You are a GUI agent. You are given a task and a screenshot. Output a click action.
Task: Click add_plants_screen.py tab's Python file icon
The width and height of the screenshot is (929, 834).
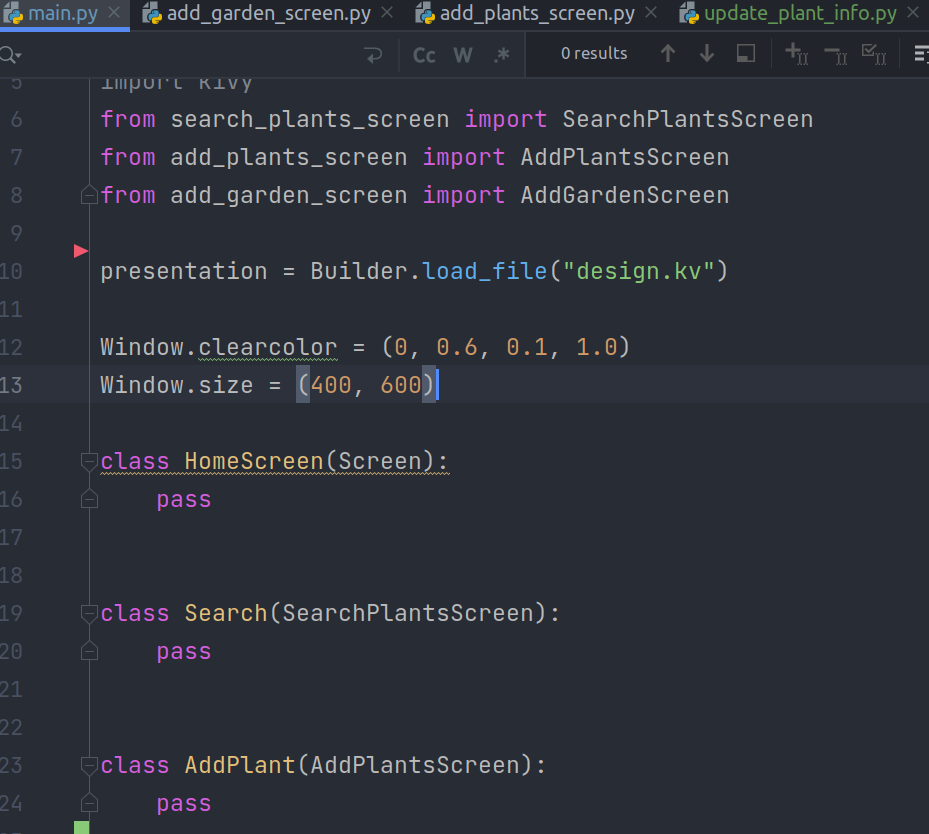tap(425, 13)
